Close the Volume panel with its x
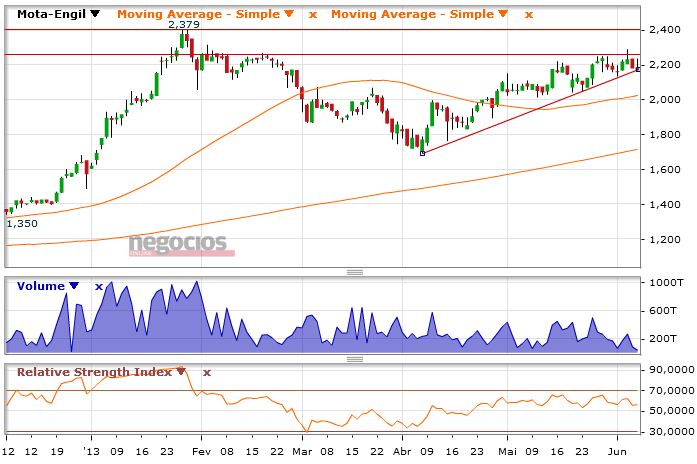This screenshot has width=697, height=464. point(99,287)
